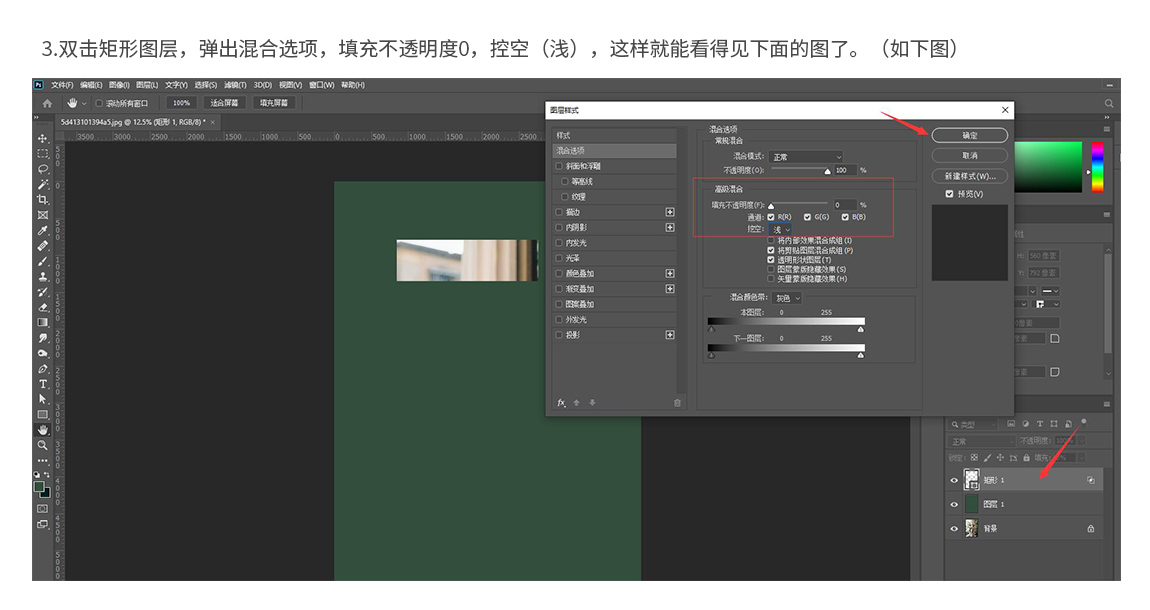1150x610 pixels.
Task: Click the plus icon next to 描边
Action: click(670, 212)
